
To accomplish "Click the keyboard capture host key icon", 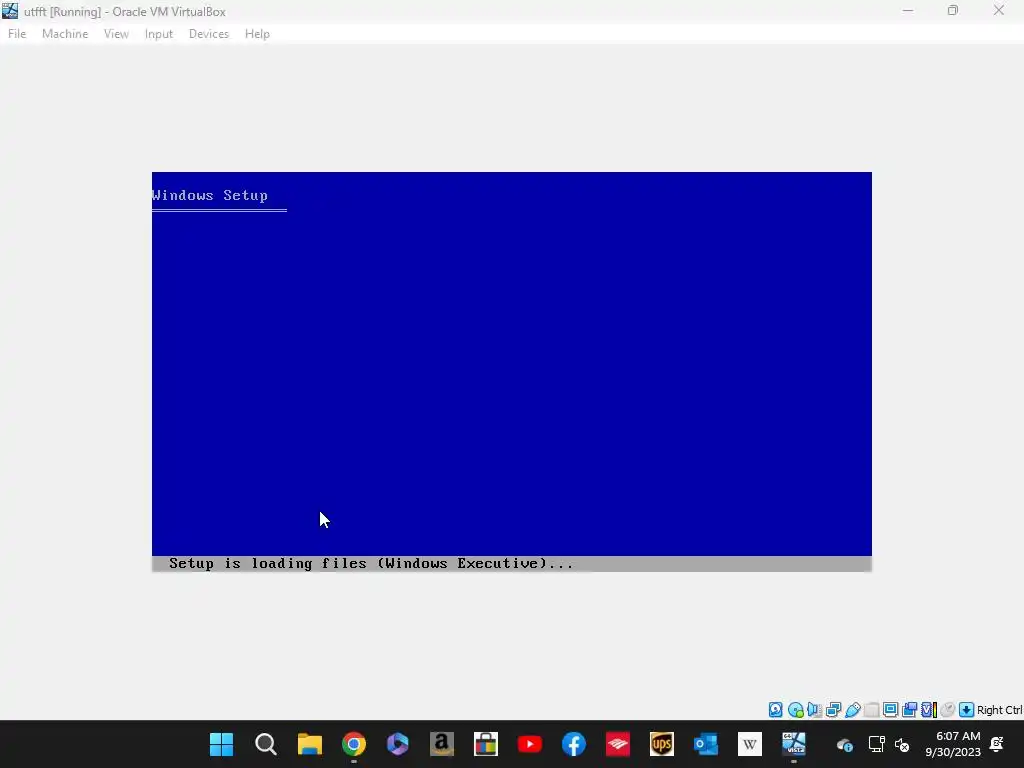I will pos(967,710).
